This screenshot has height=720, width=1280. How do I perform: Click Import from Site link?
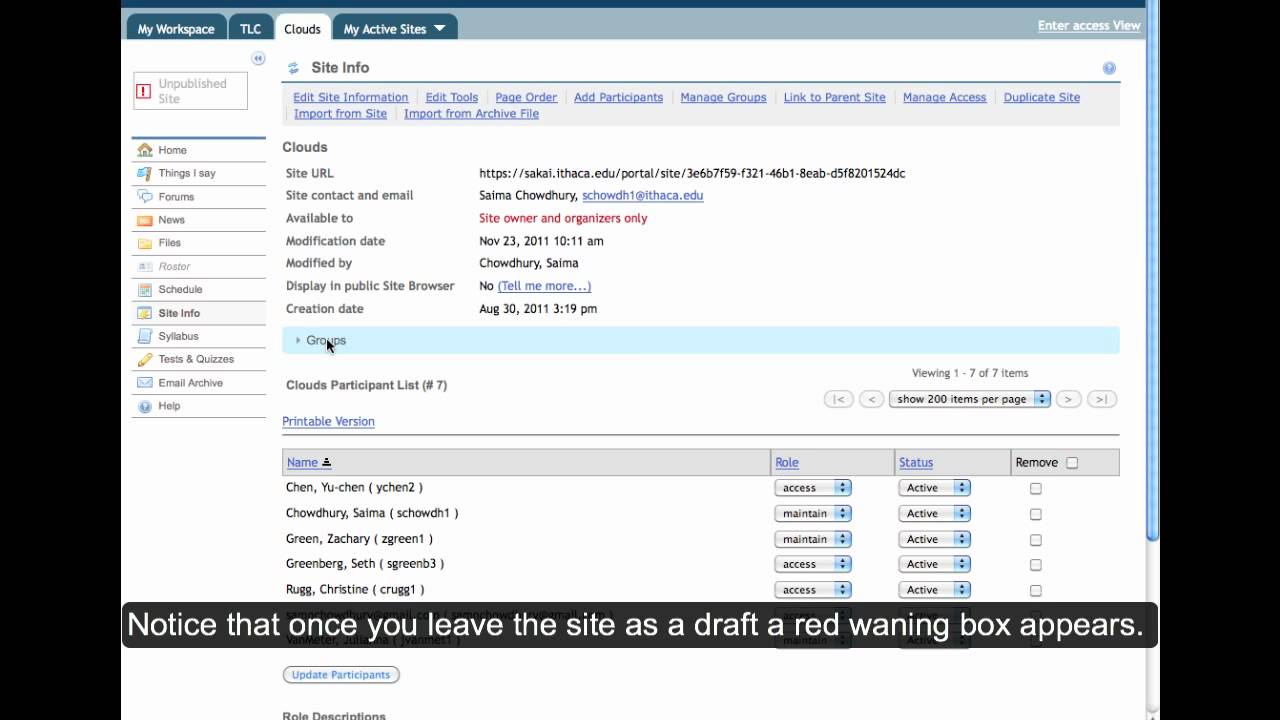click(x=340, y=114)
